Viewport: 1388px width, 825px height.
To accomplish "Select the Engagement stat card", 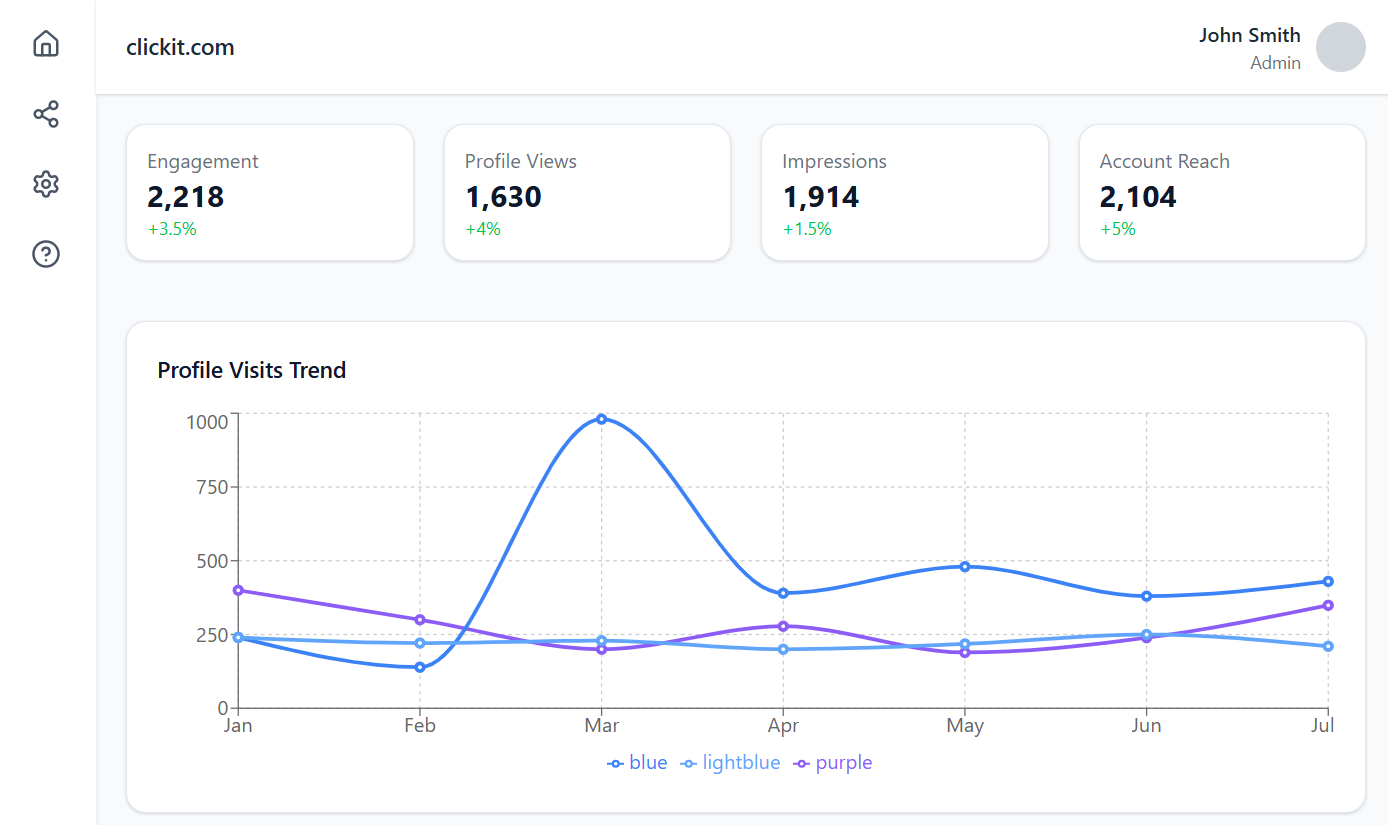I will (270, 193).
